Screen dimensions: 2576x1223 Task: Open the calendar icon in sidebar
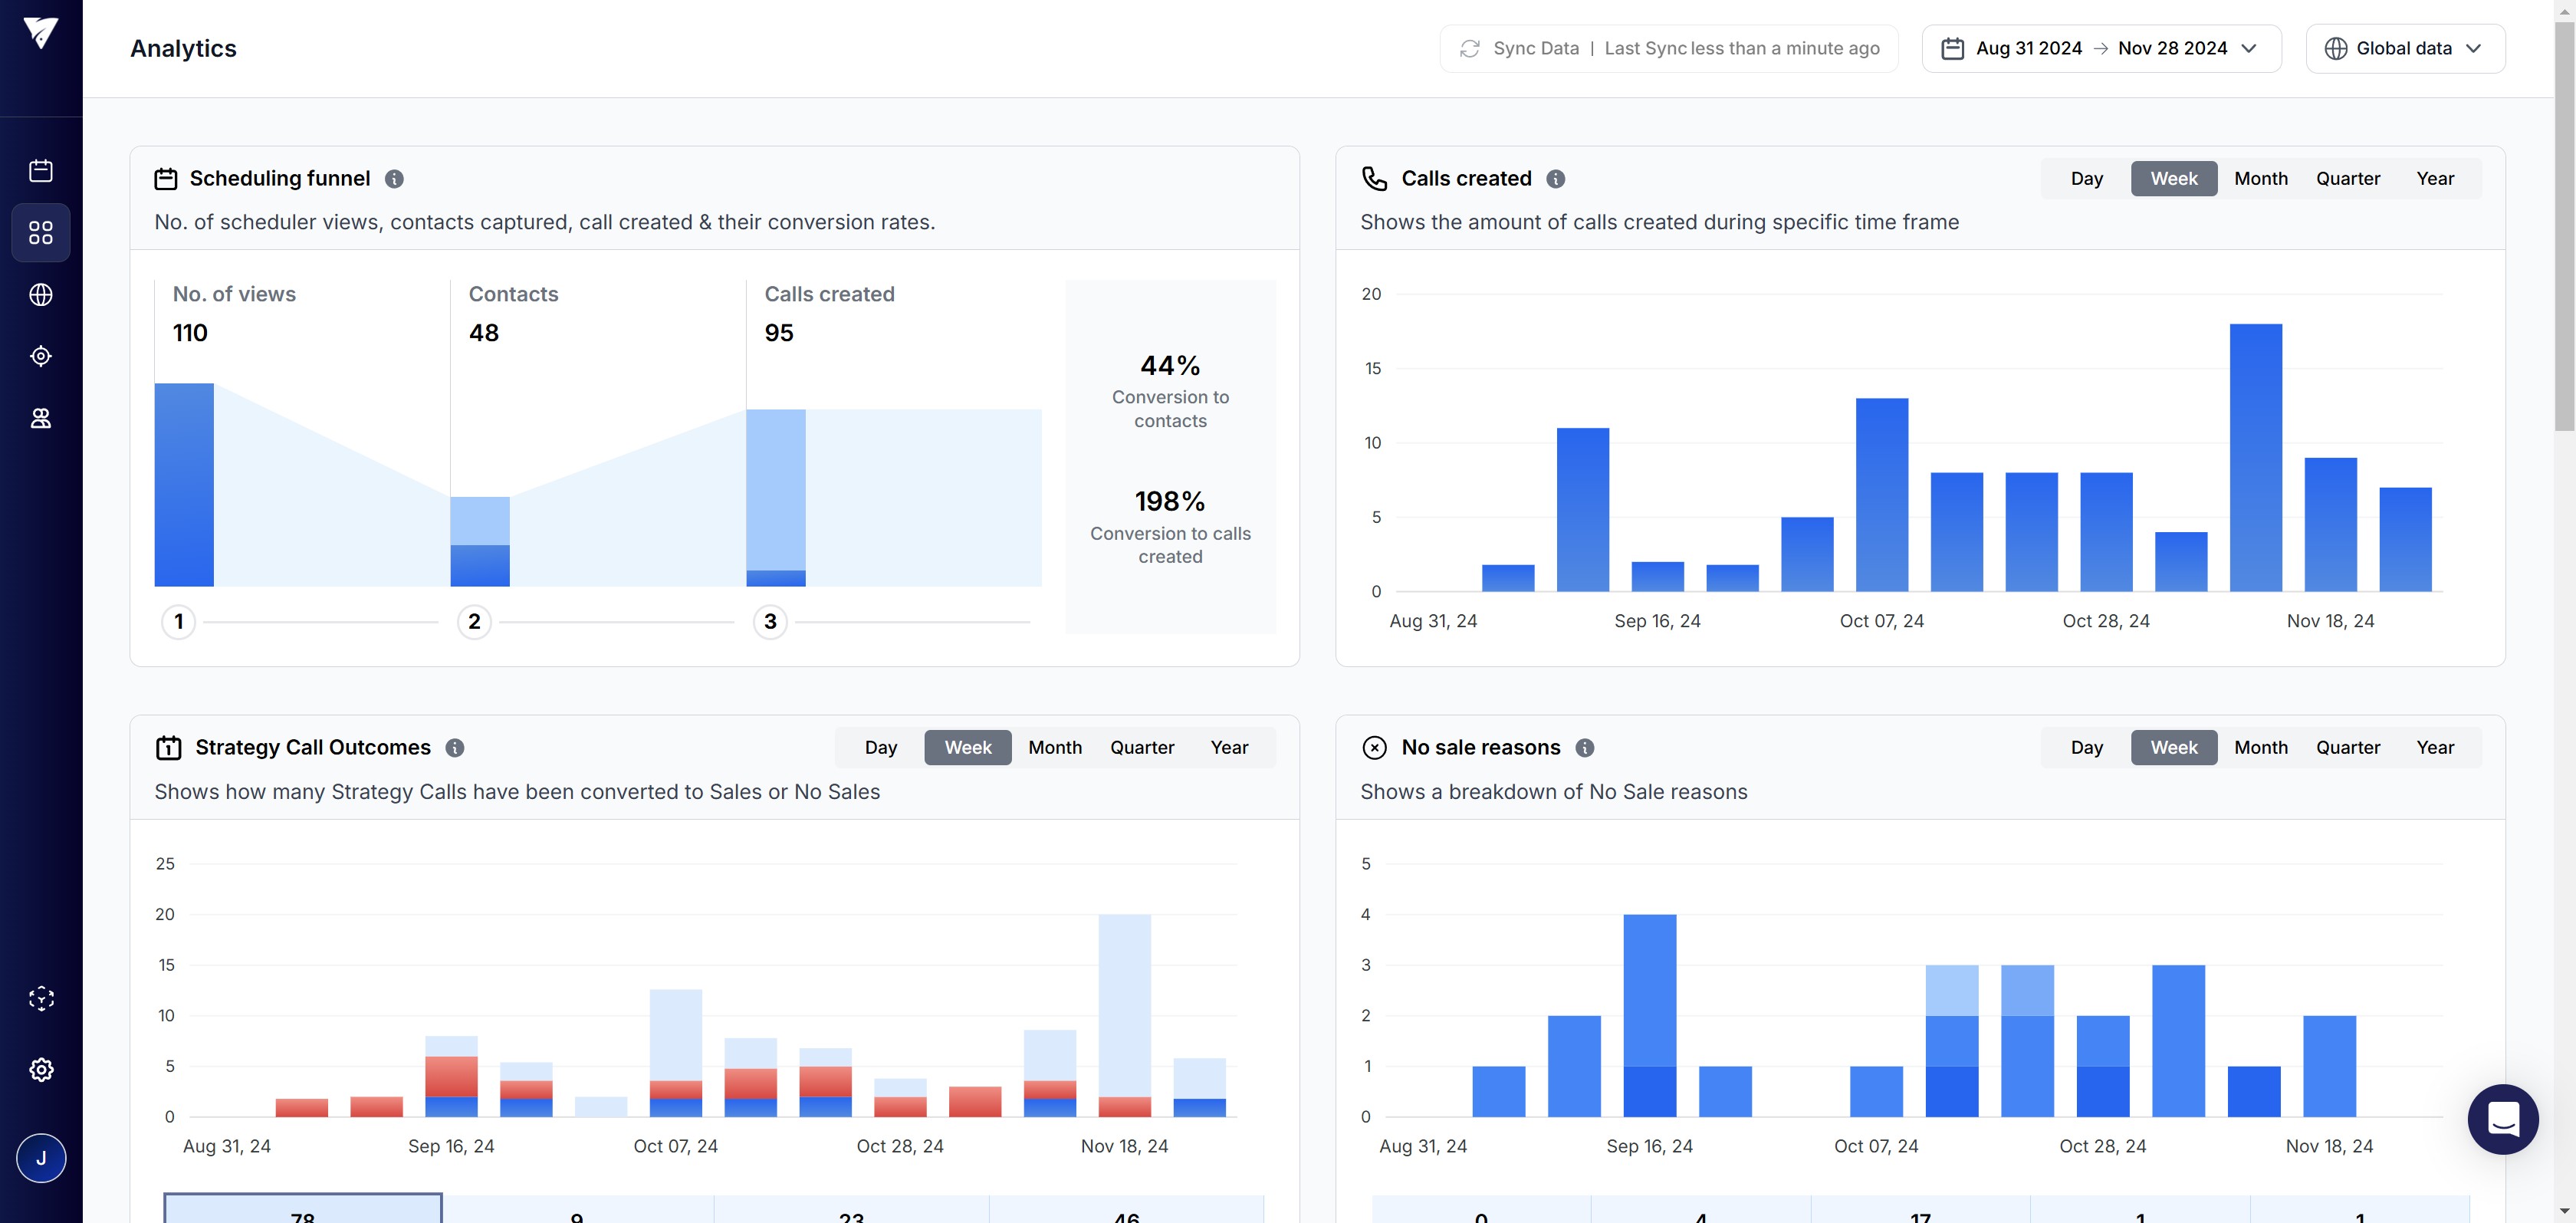coord(41,170)
